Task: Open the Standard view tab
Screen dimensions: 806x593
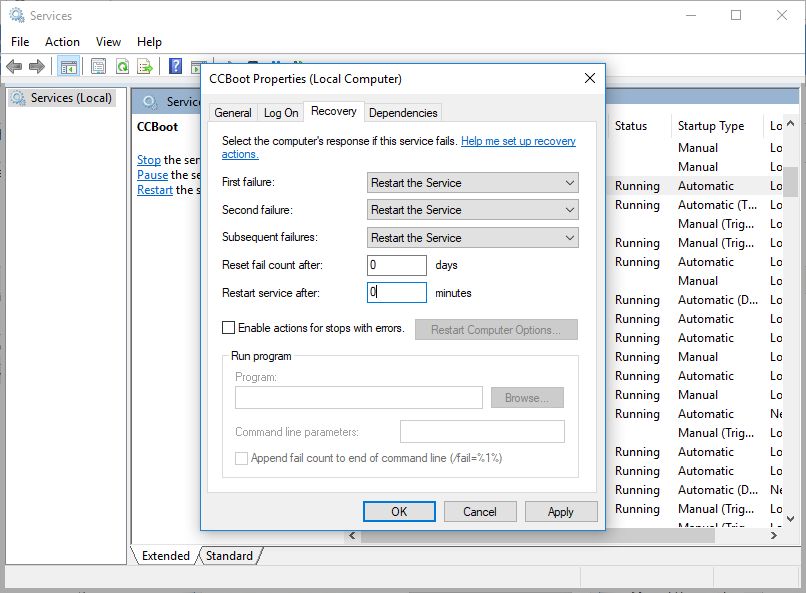Action: (x=229, y=555)
